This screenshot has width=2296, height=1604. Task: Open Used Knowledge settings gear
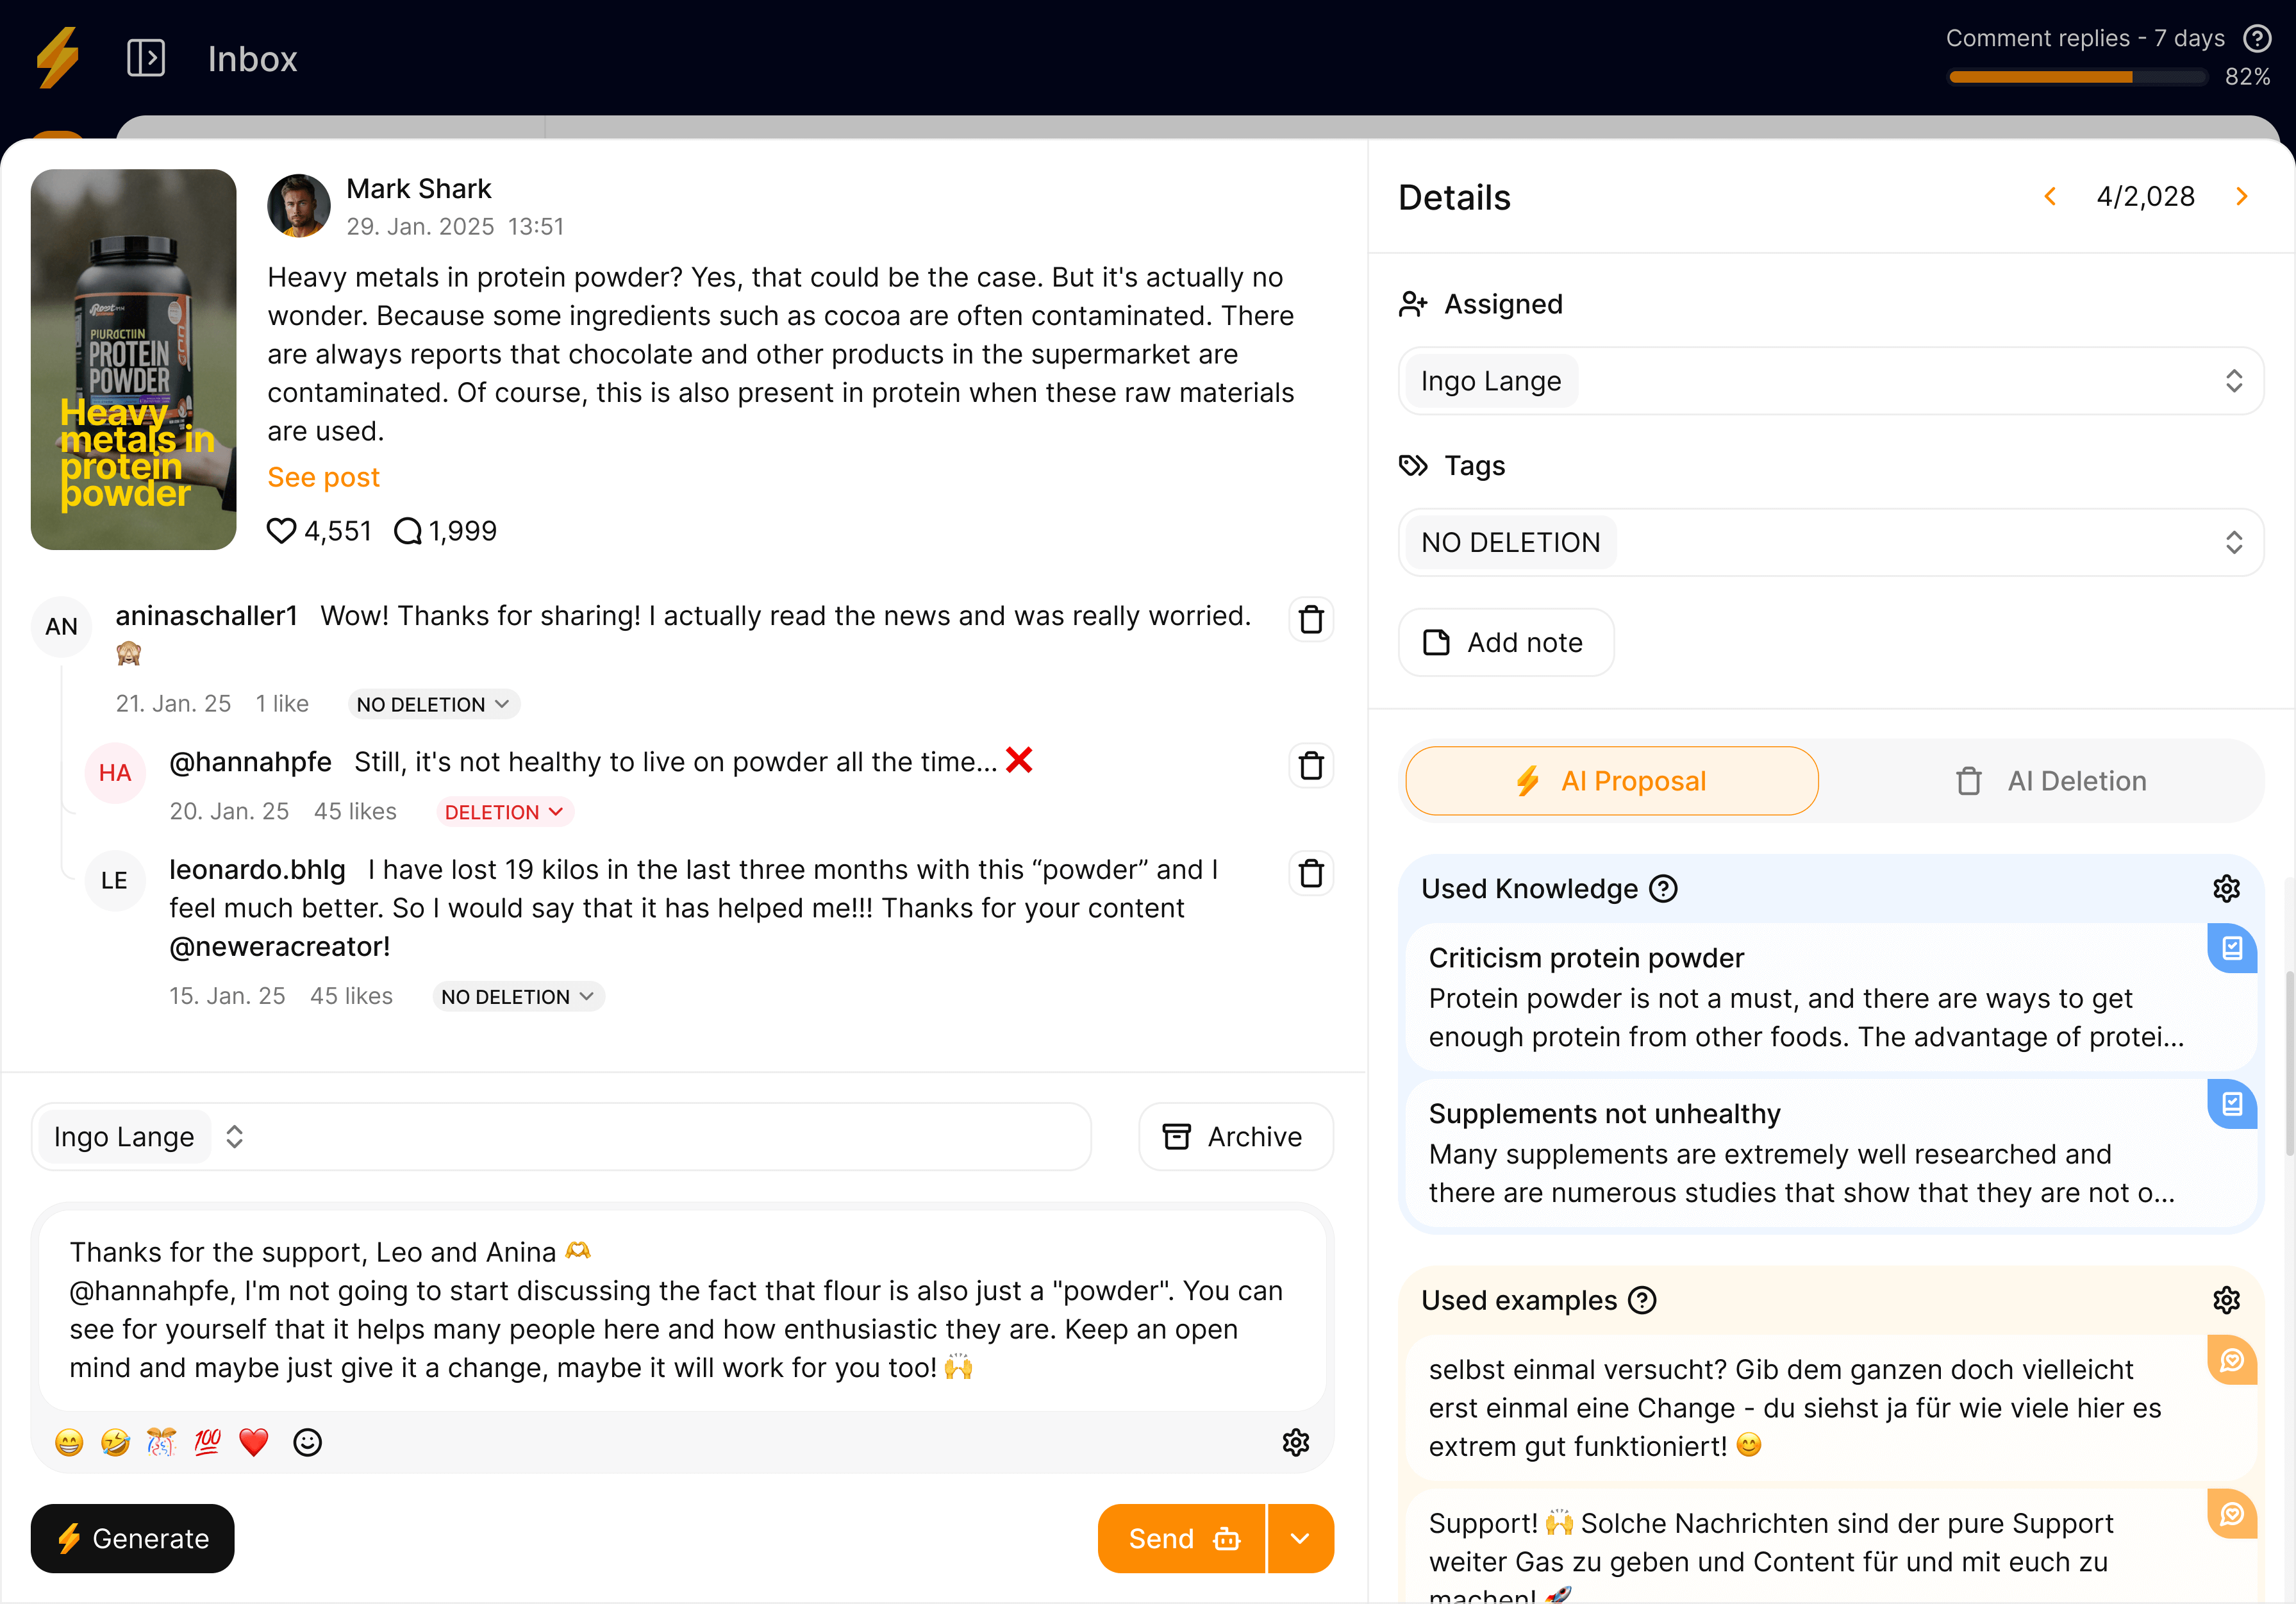click(2227, 888)
